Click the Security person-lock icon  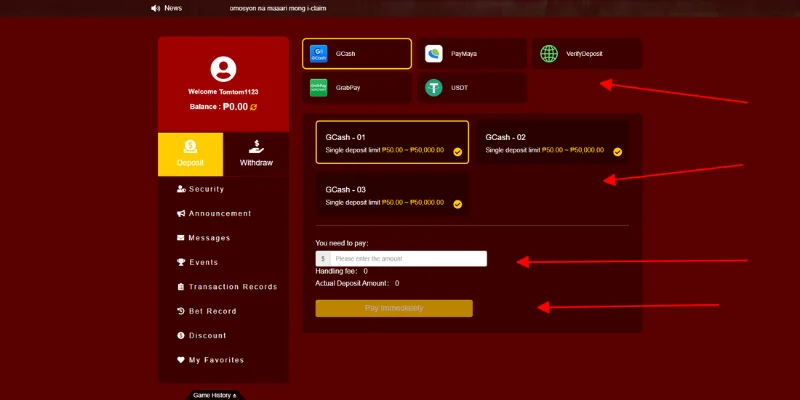pos(181,189)
